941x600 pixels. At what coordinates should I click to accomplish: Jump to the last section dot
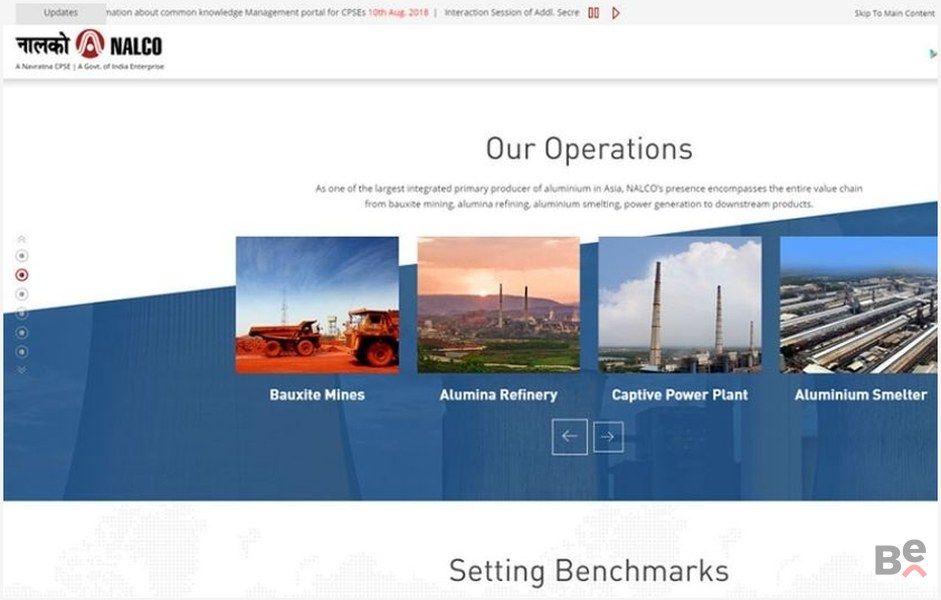coord(22,352)
